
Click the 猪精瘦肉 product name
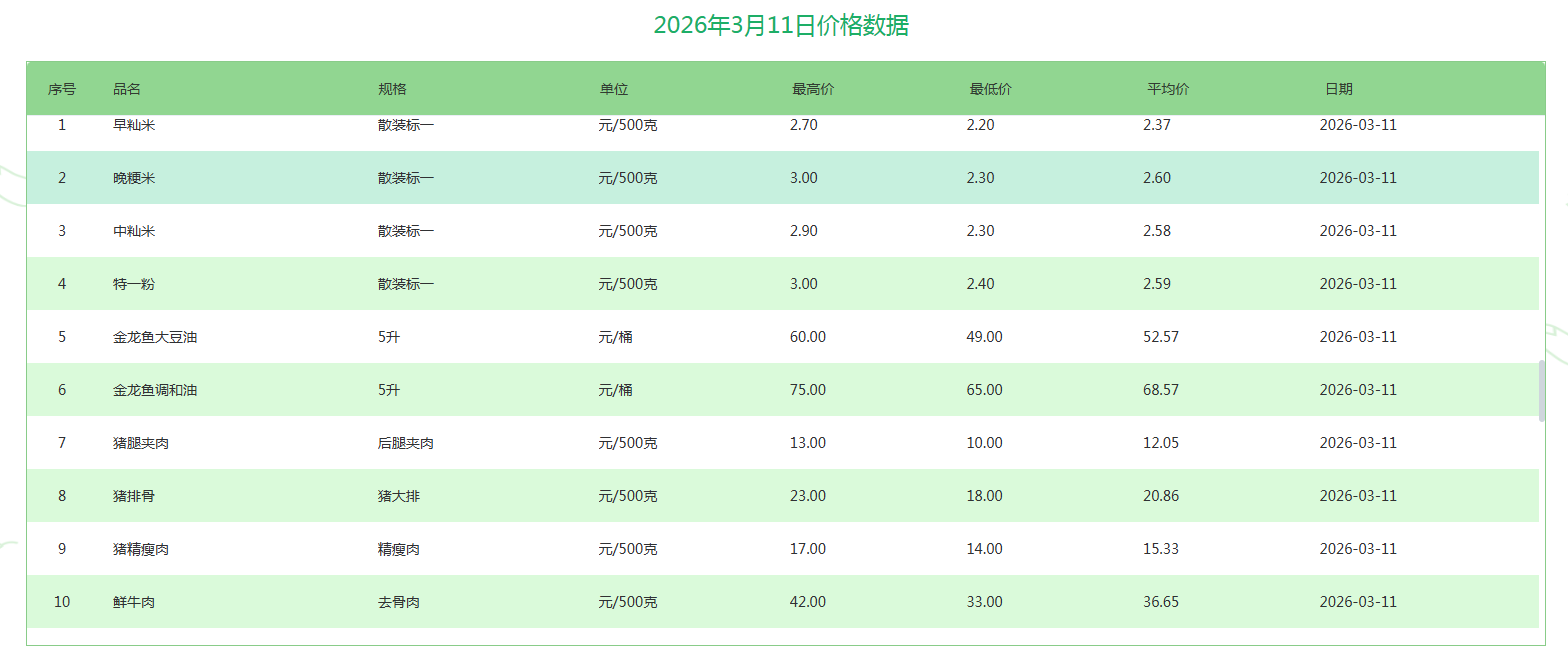pos(141,549)
